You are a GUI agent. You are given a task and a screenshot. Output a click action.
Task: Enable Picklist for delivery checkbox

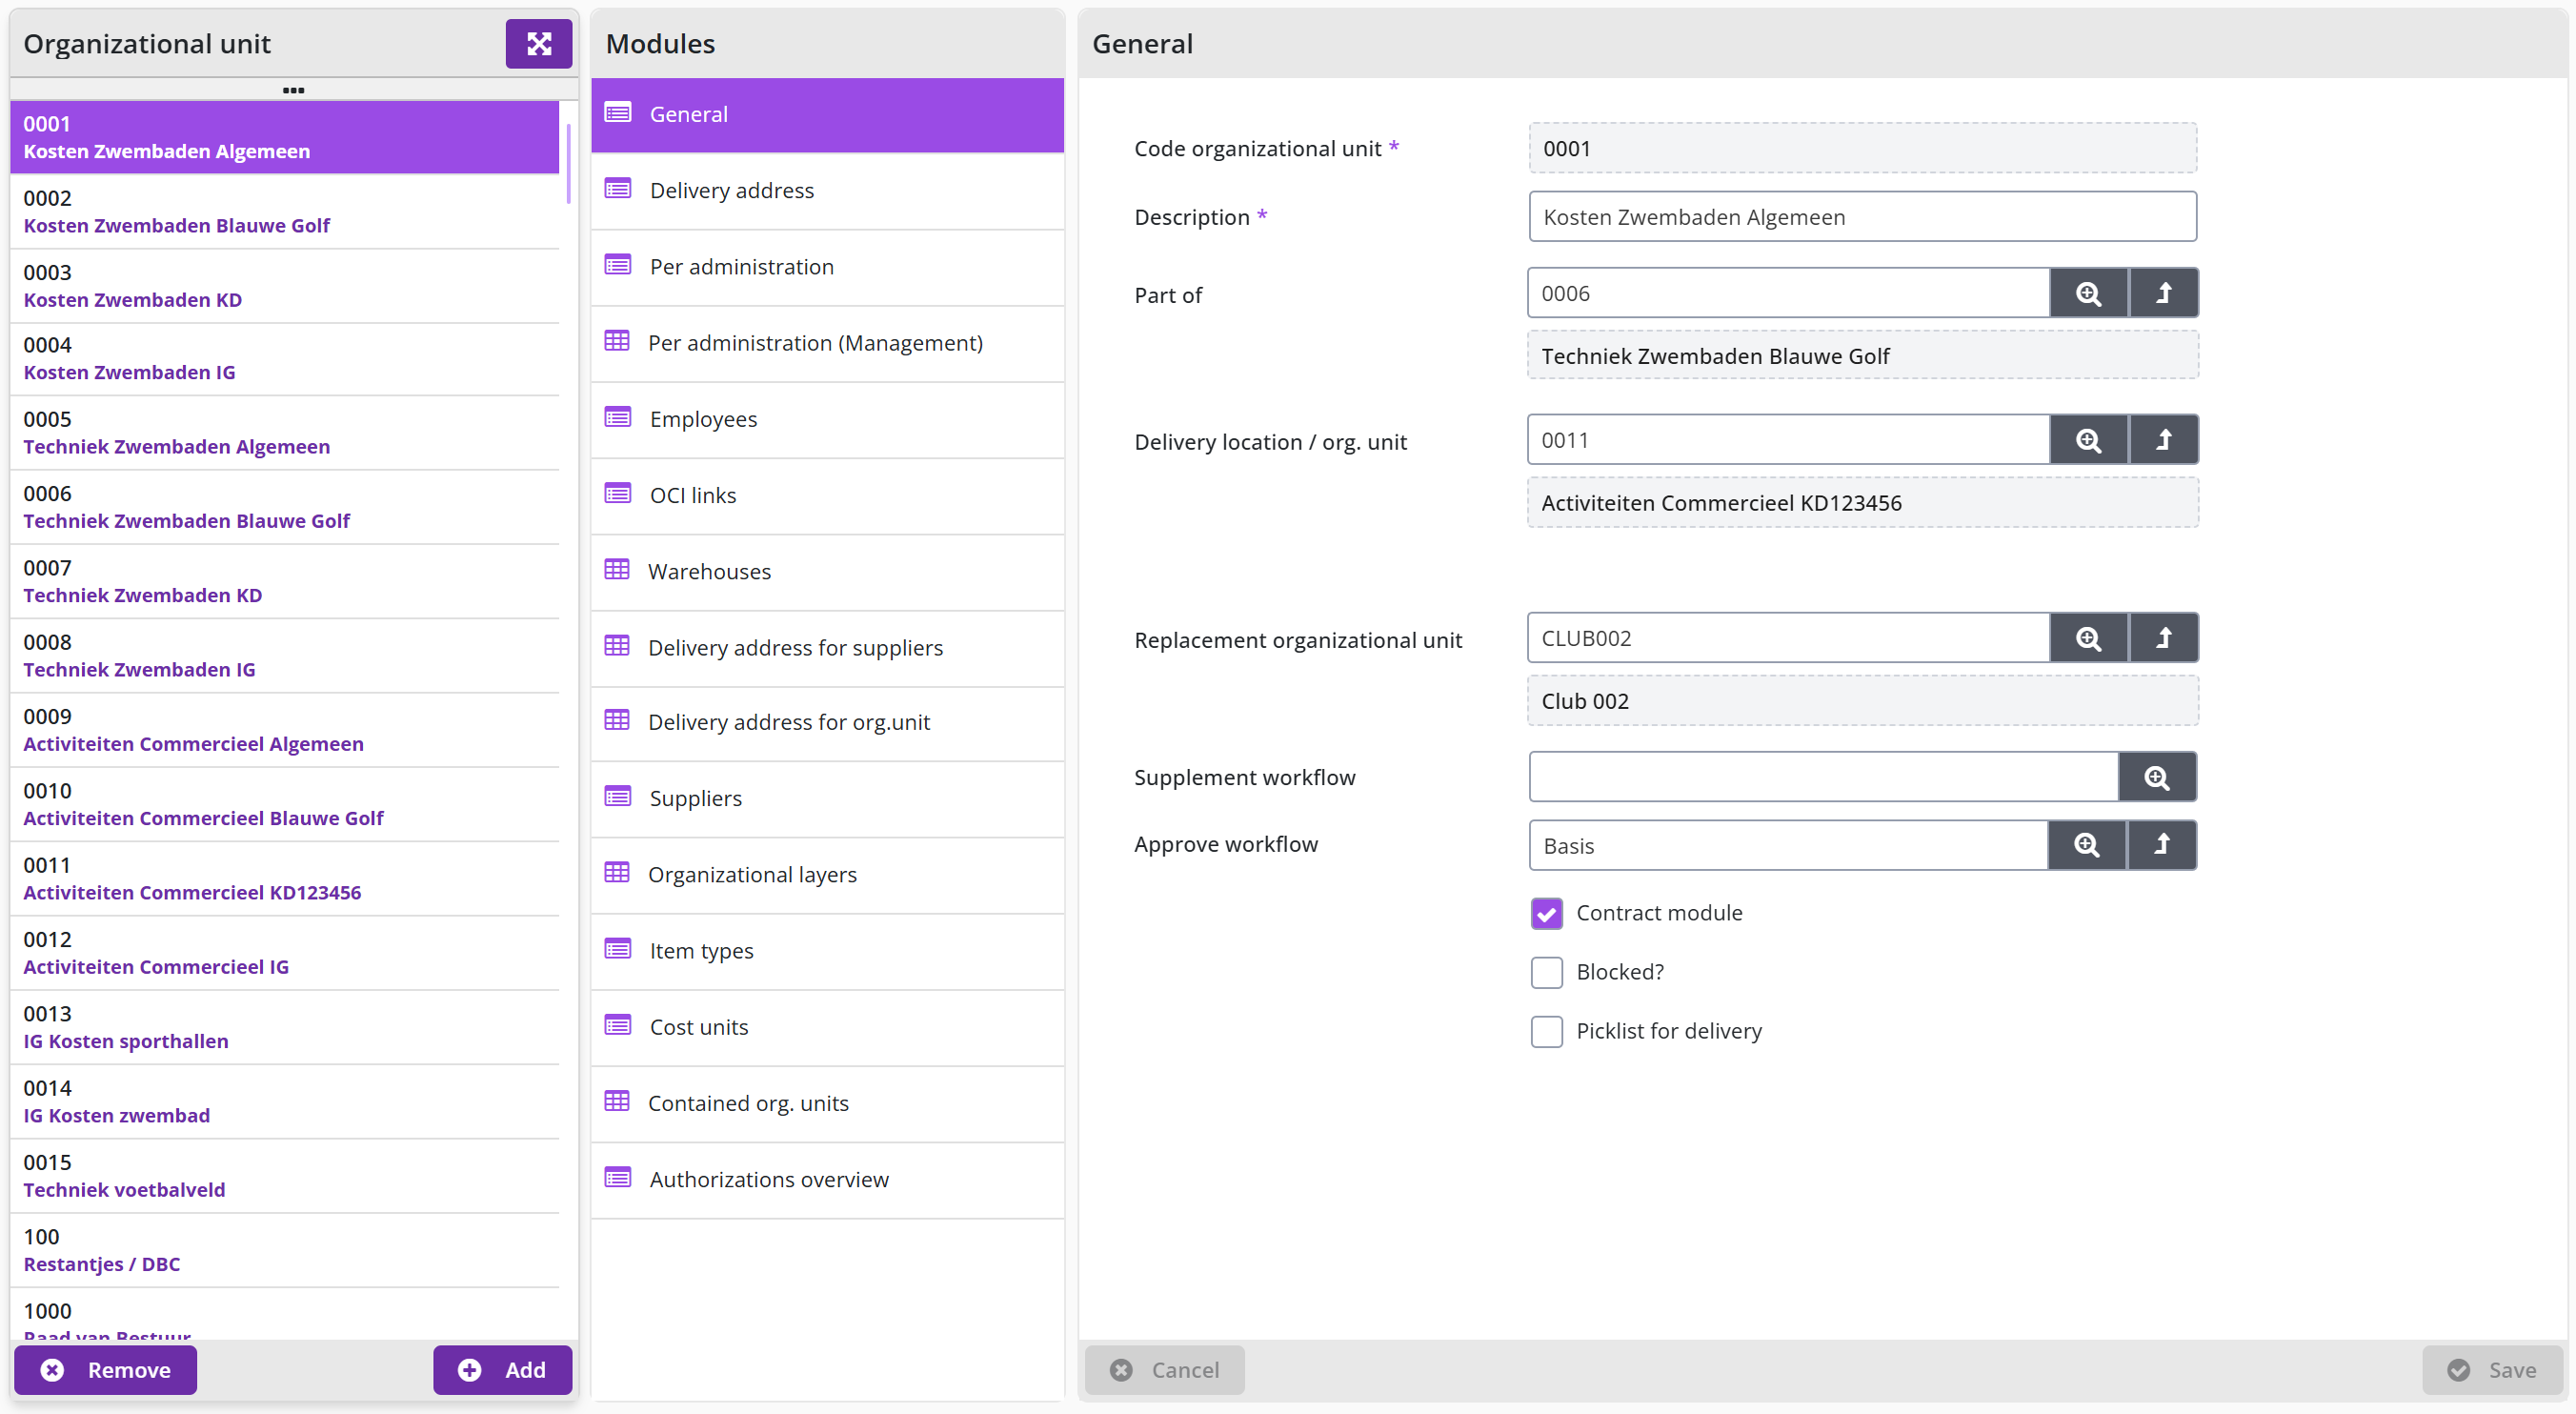coord(1546,1031)
